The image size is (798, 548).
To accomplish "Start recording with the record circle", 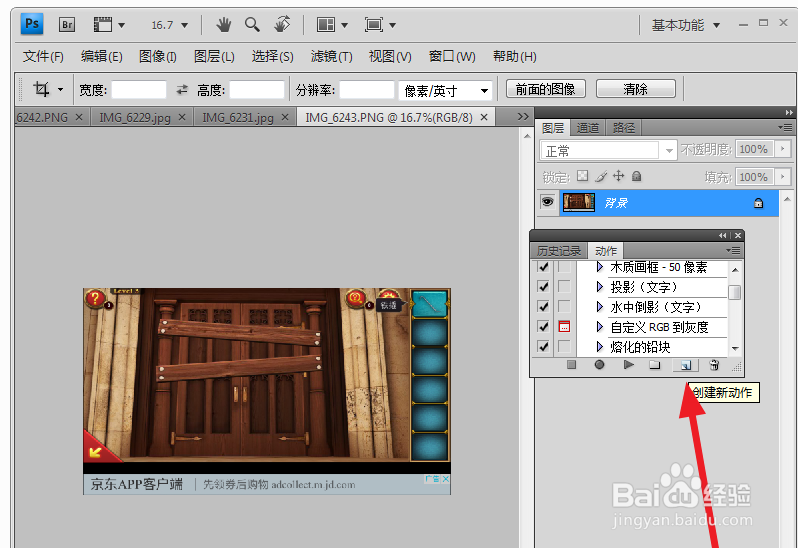I will pos(600,364).
